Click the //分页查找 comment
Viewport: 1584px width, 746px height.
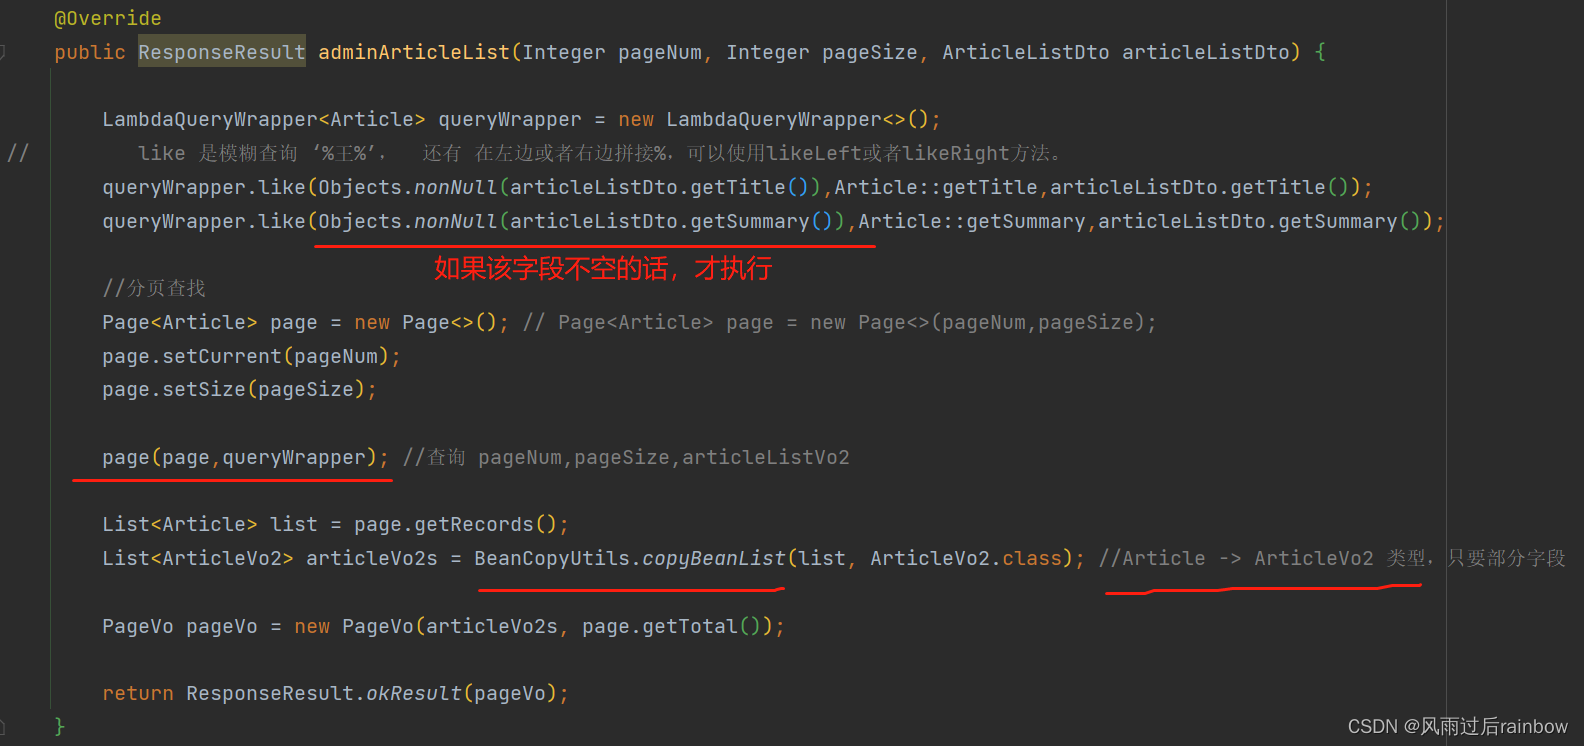pyautogui.click(x=154, y=288)
